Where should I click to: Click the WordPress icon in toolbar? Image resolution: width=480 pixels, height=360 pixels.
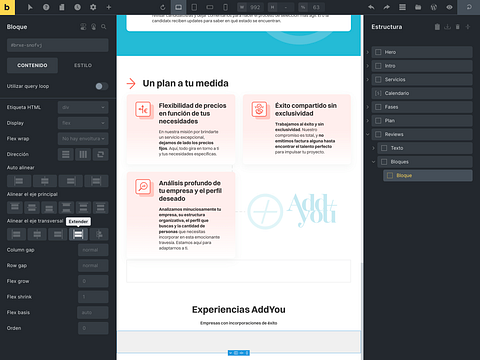(434, 7)
